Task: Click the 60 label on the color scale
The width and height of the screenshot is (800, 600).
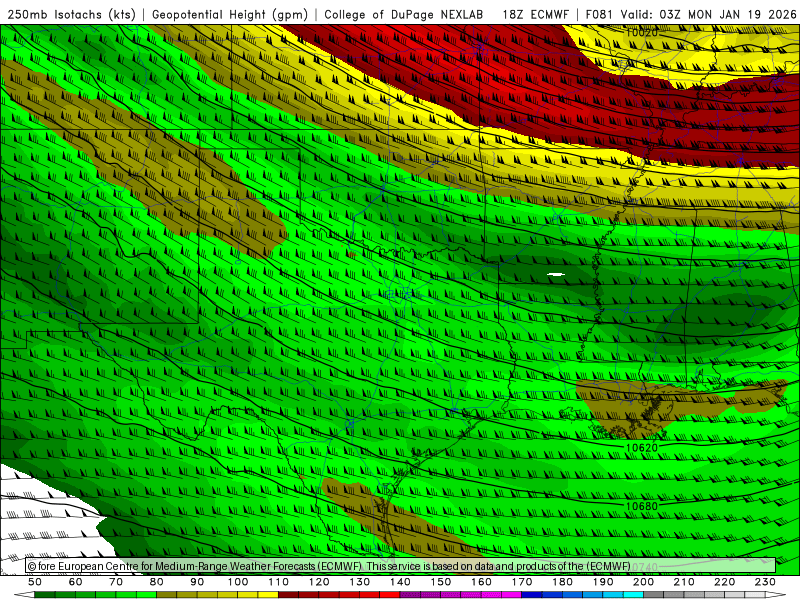Action: [x=75, y=582]
